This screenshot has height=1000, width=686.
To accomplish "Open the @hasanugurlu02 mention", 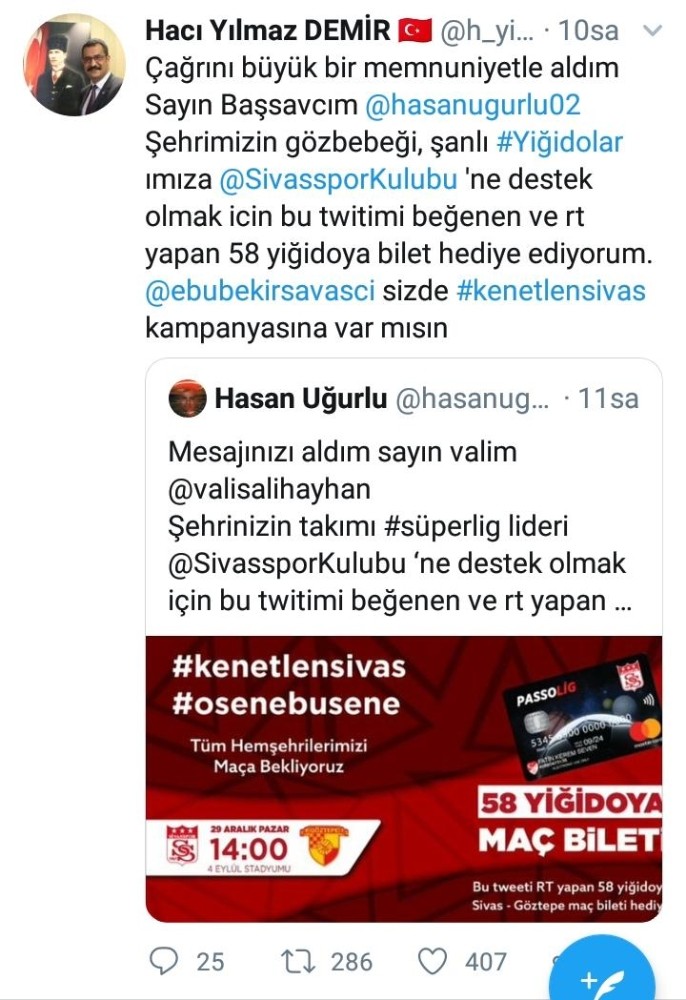I will coord(472,105).
